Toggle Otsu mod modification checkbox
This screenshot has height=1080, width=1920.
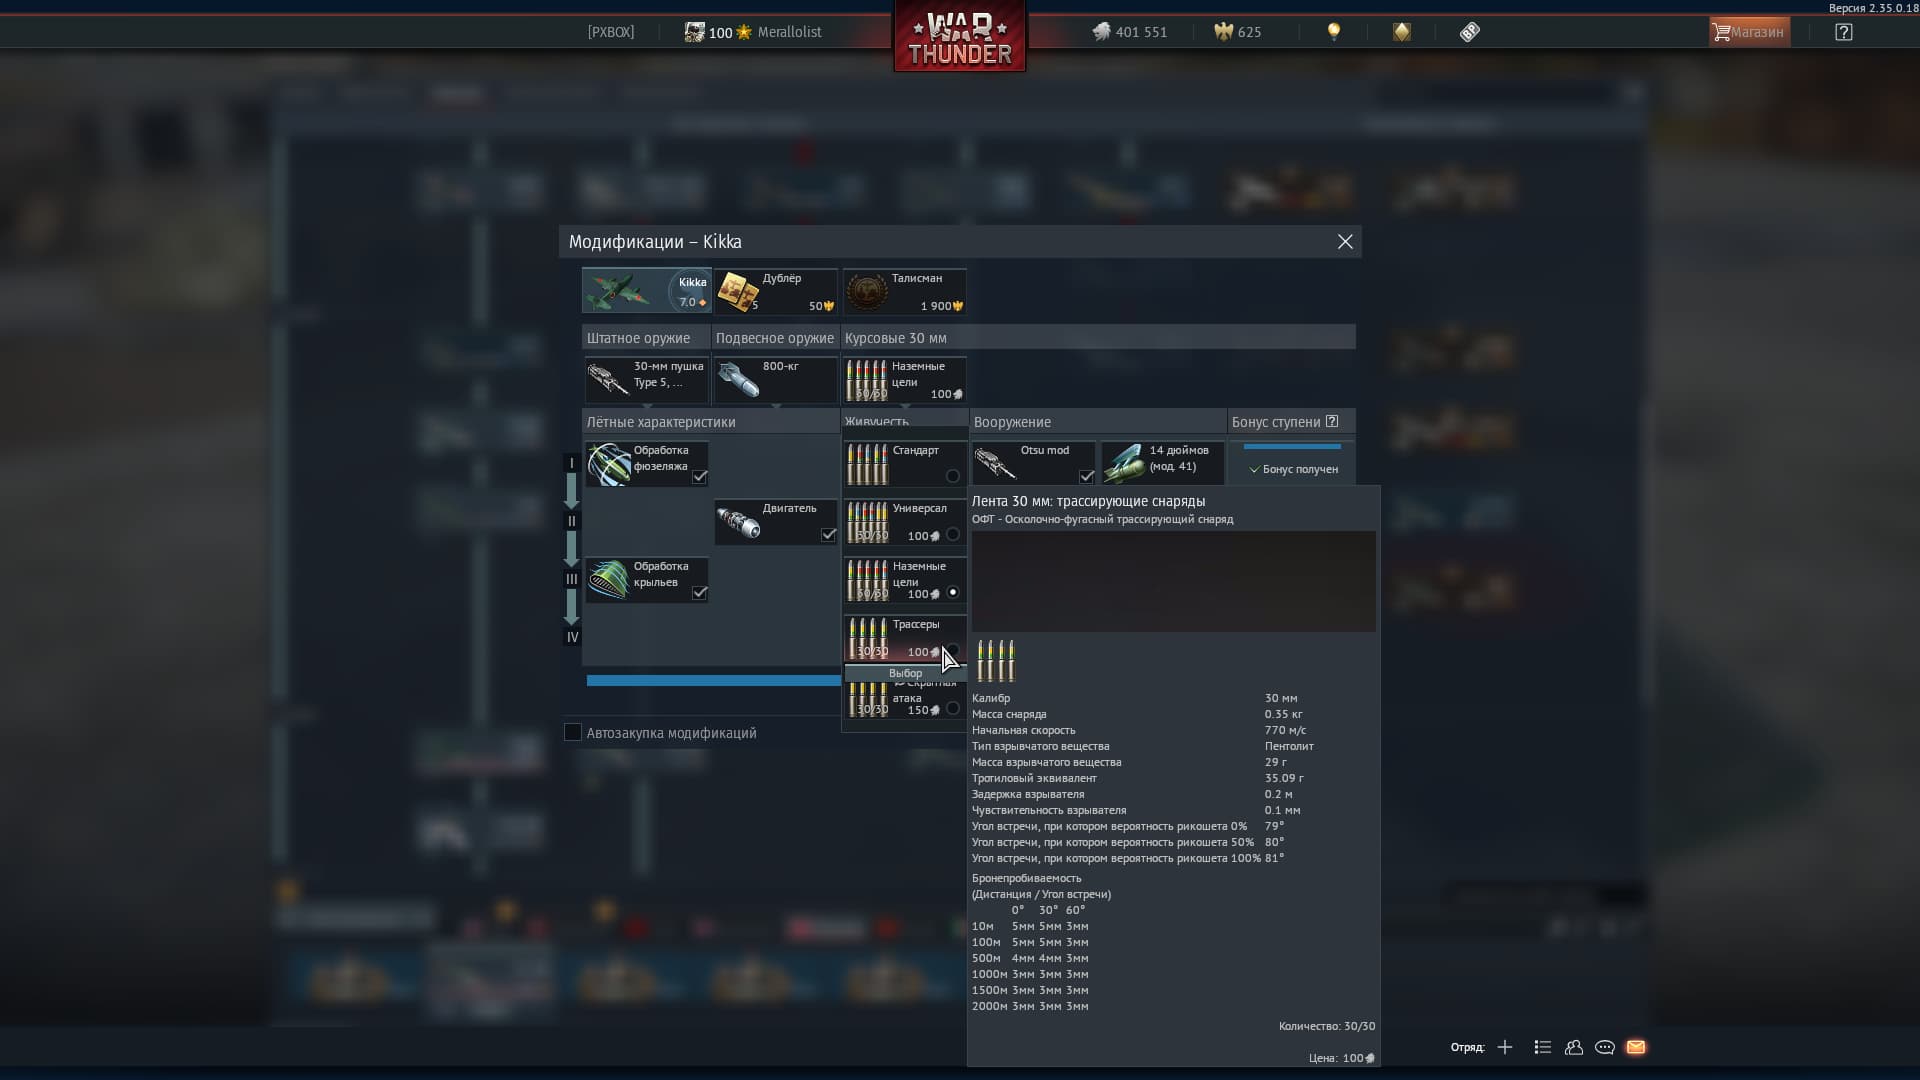pyautogui.click(x=1086, y=477)
